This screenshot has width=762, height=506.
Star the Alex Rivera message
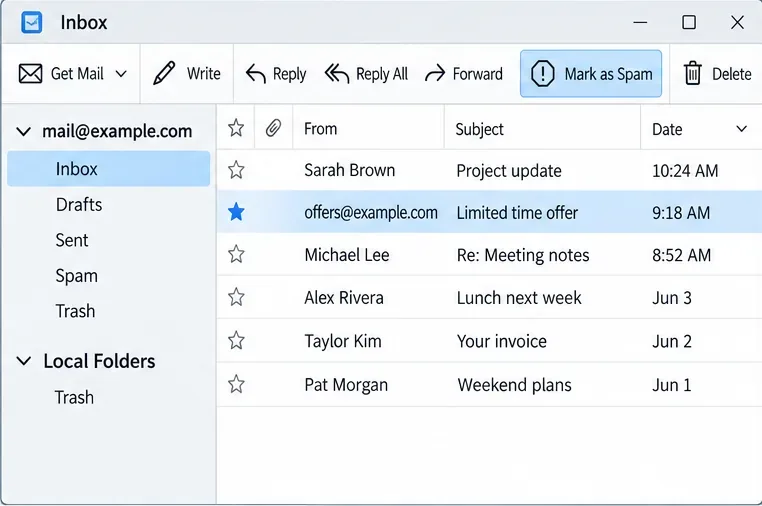pos(236,297)
